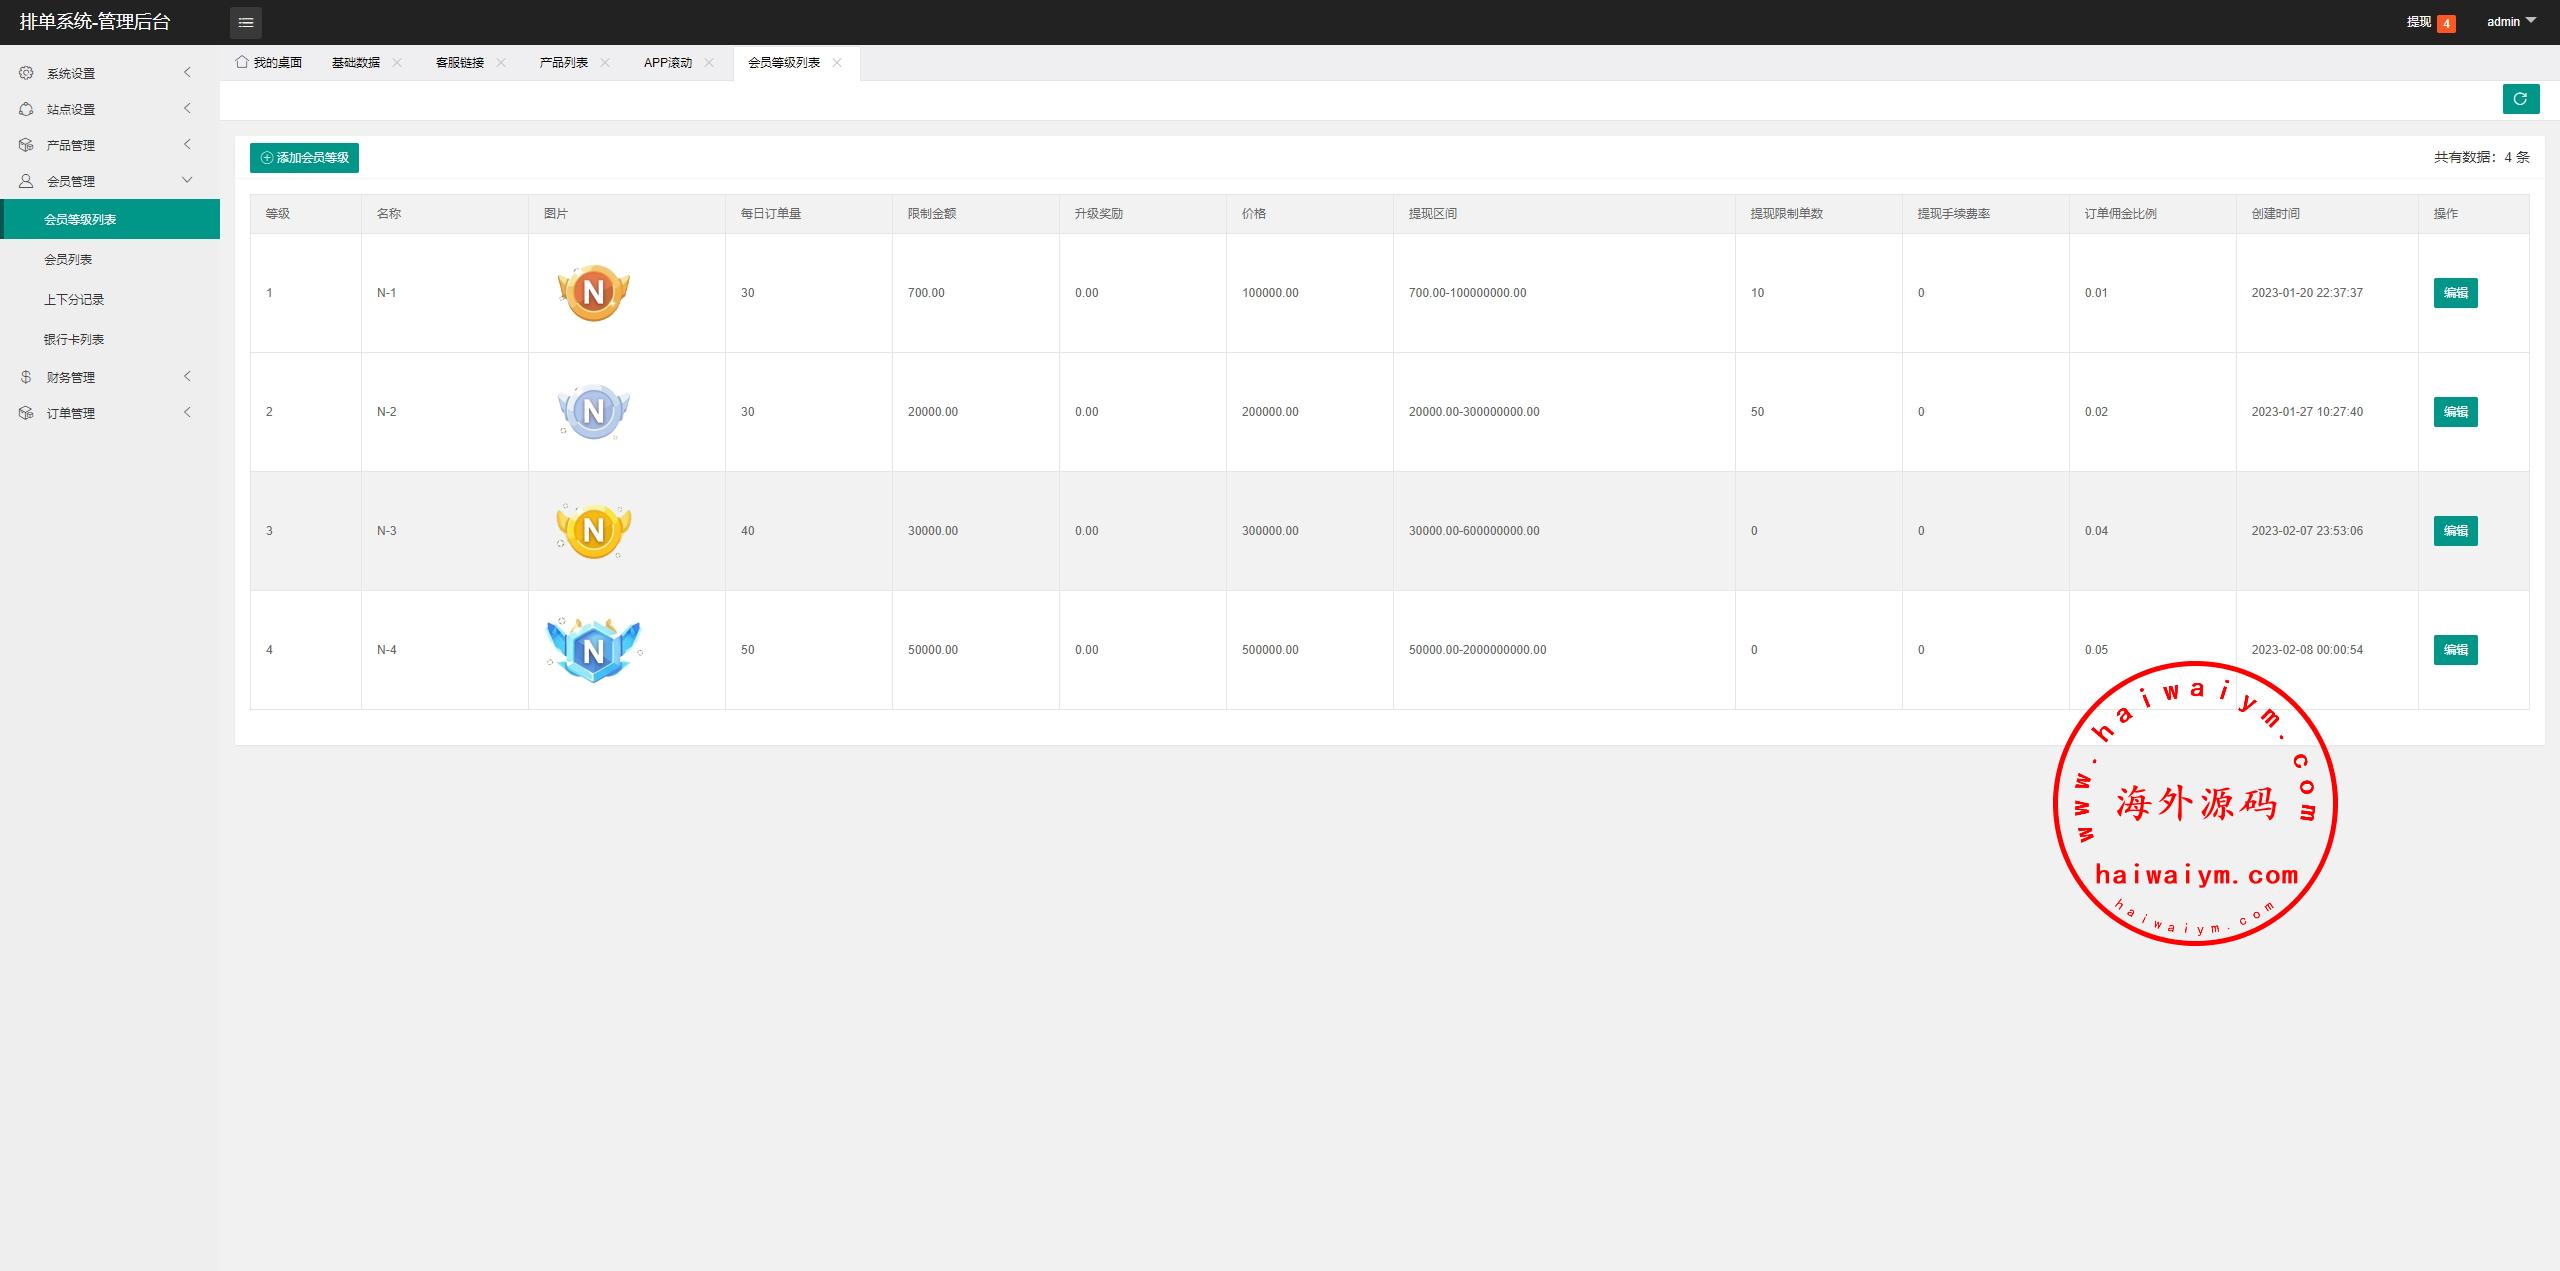The width and height of the screenshot is (2560, 1271).
Task: Close the APP滚动 tab
Action: 709,62
